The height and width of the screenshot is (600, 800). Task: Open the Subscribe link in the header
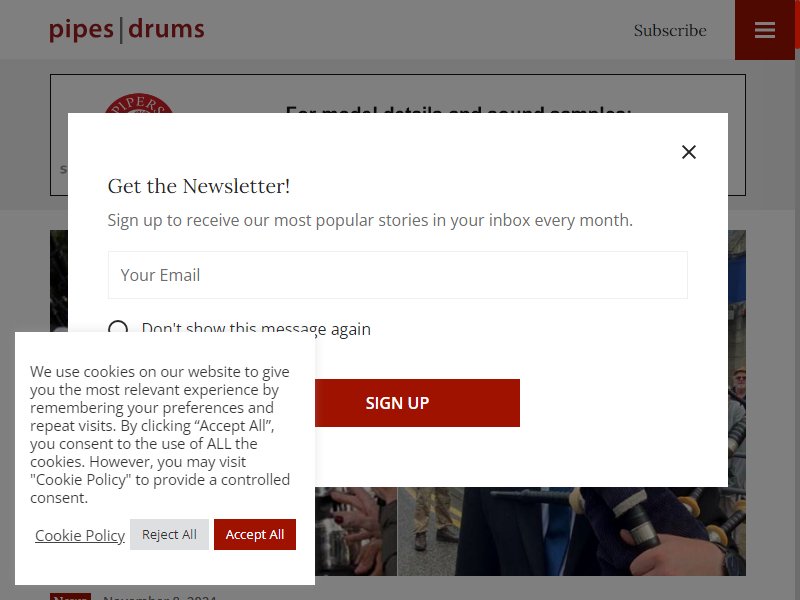pos(670,30)
